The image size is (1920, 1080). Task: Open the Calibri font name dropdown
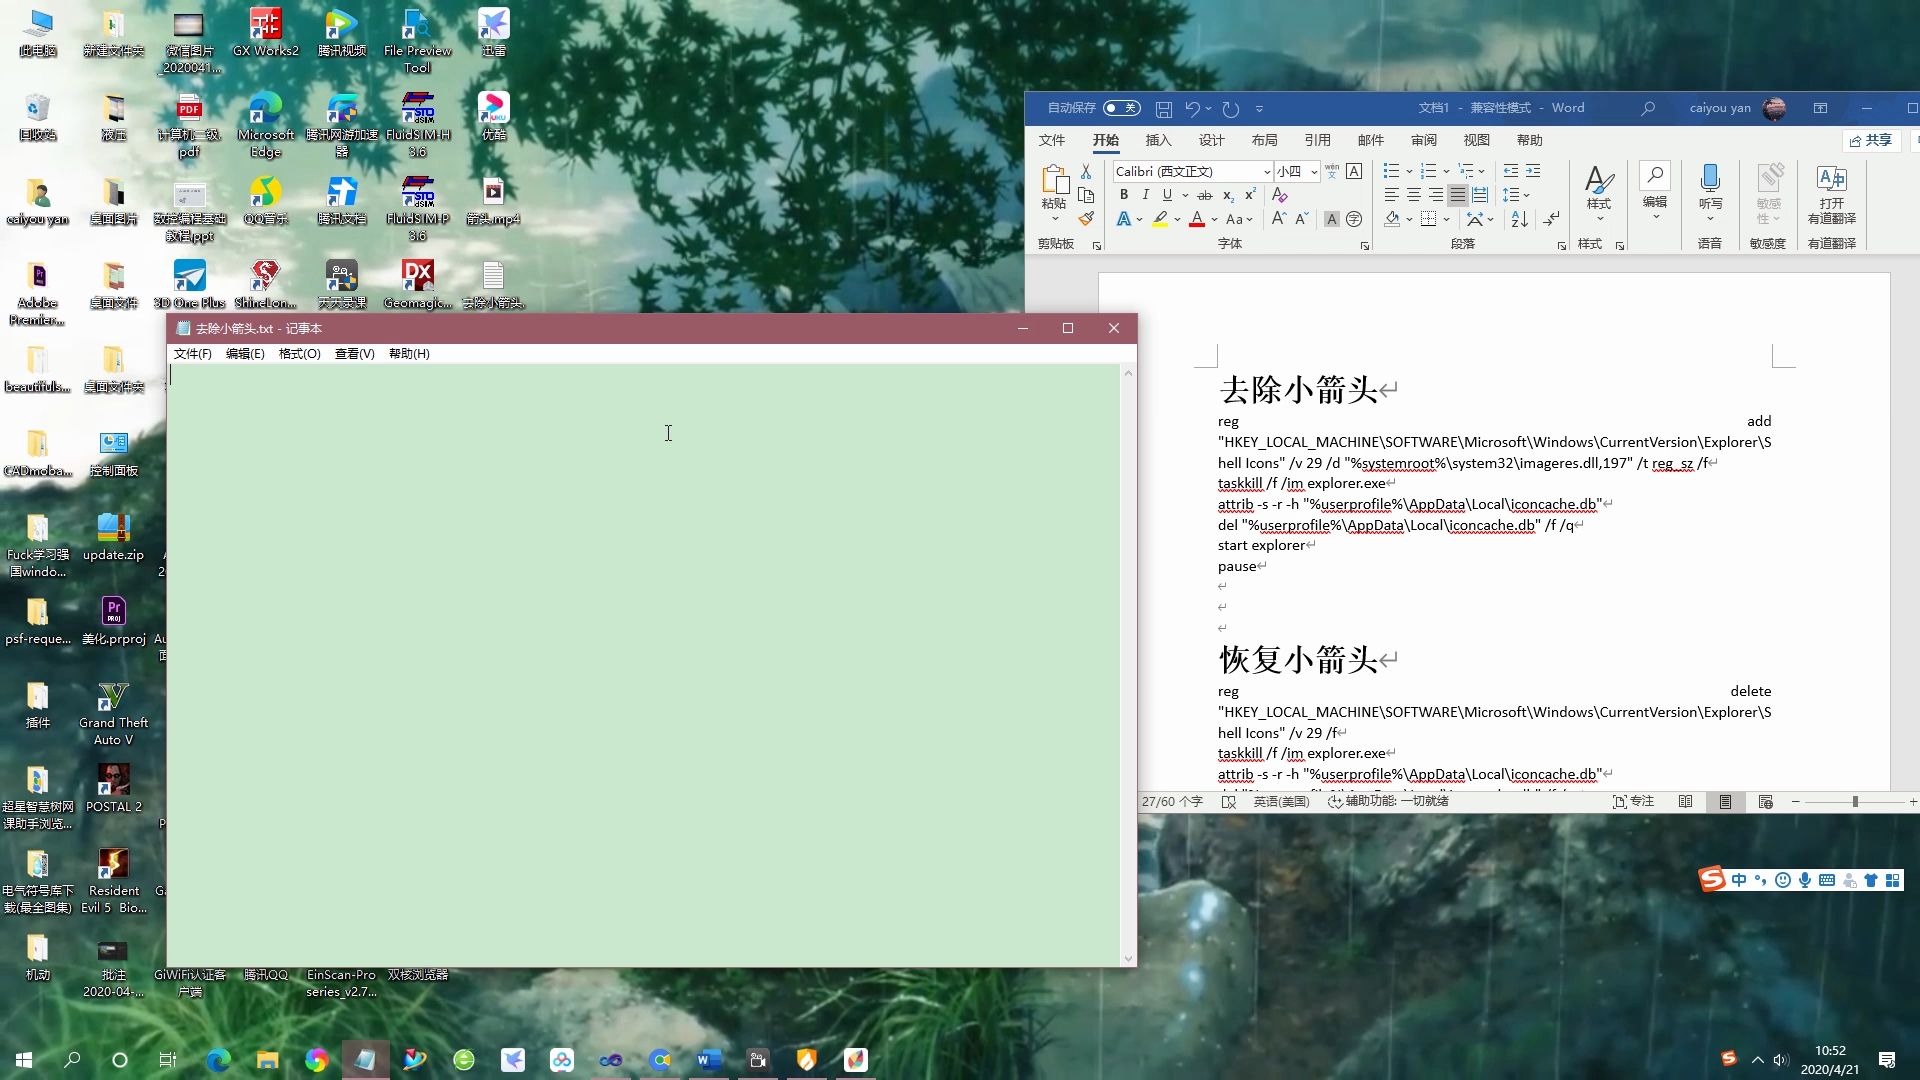[1267, 171]
